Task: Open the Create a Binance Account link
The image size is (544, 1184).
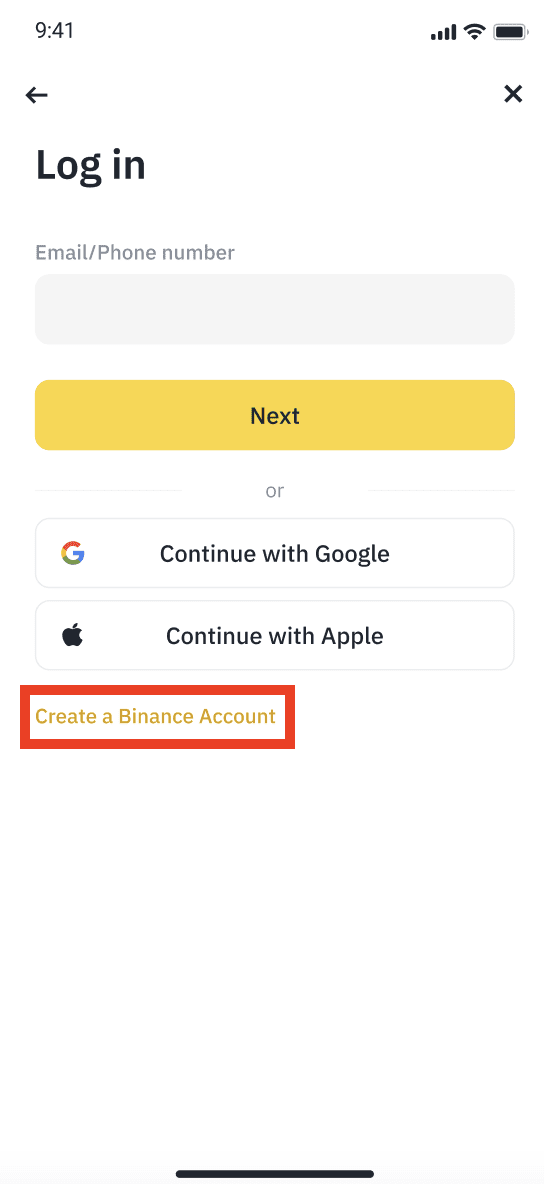Action: pyautogui.click(x=156, y=717)
